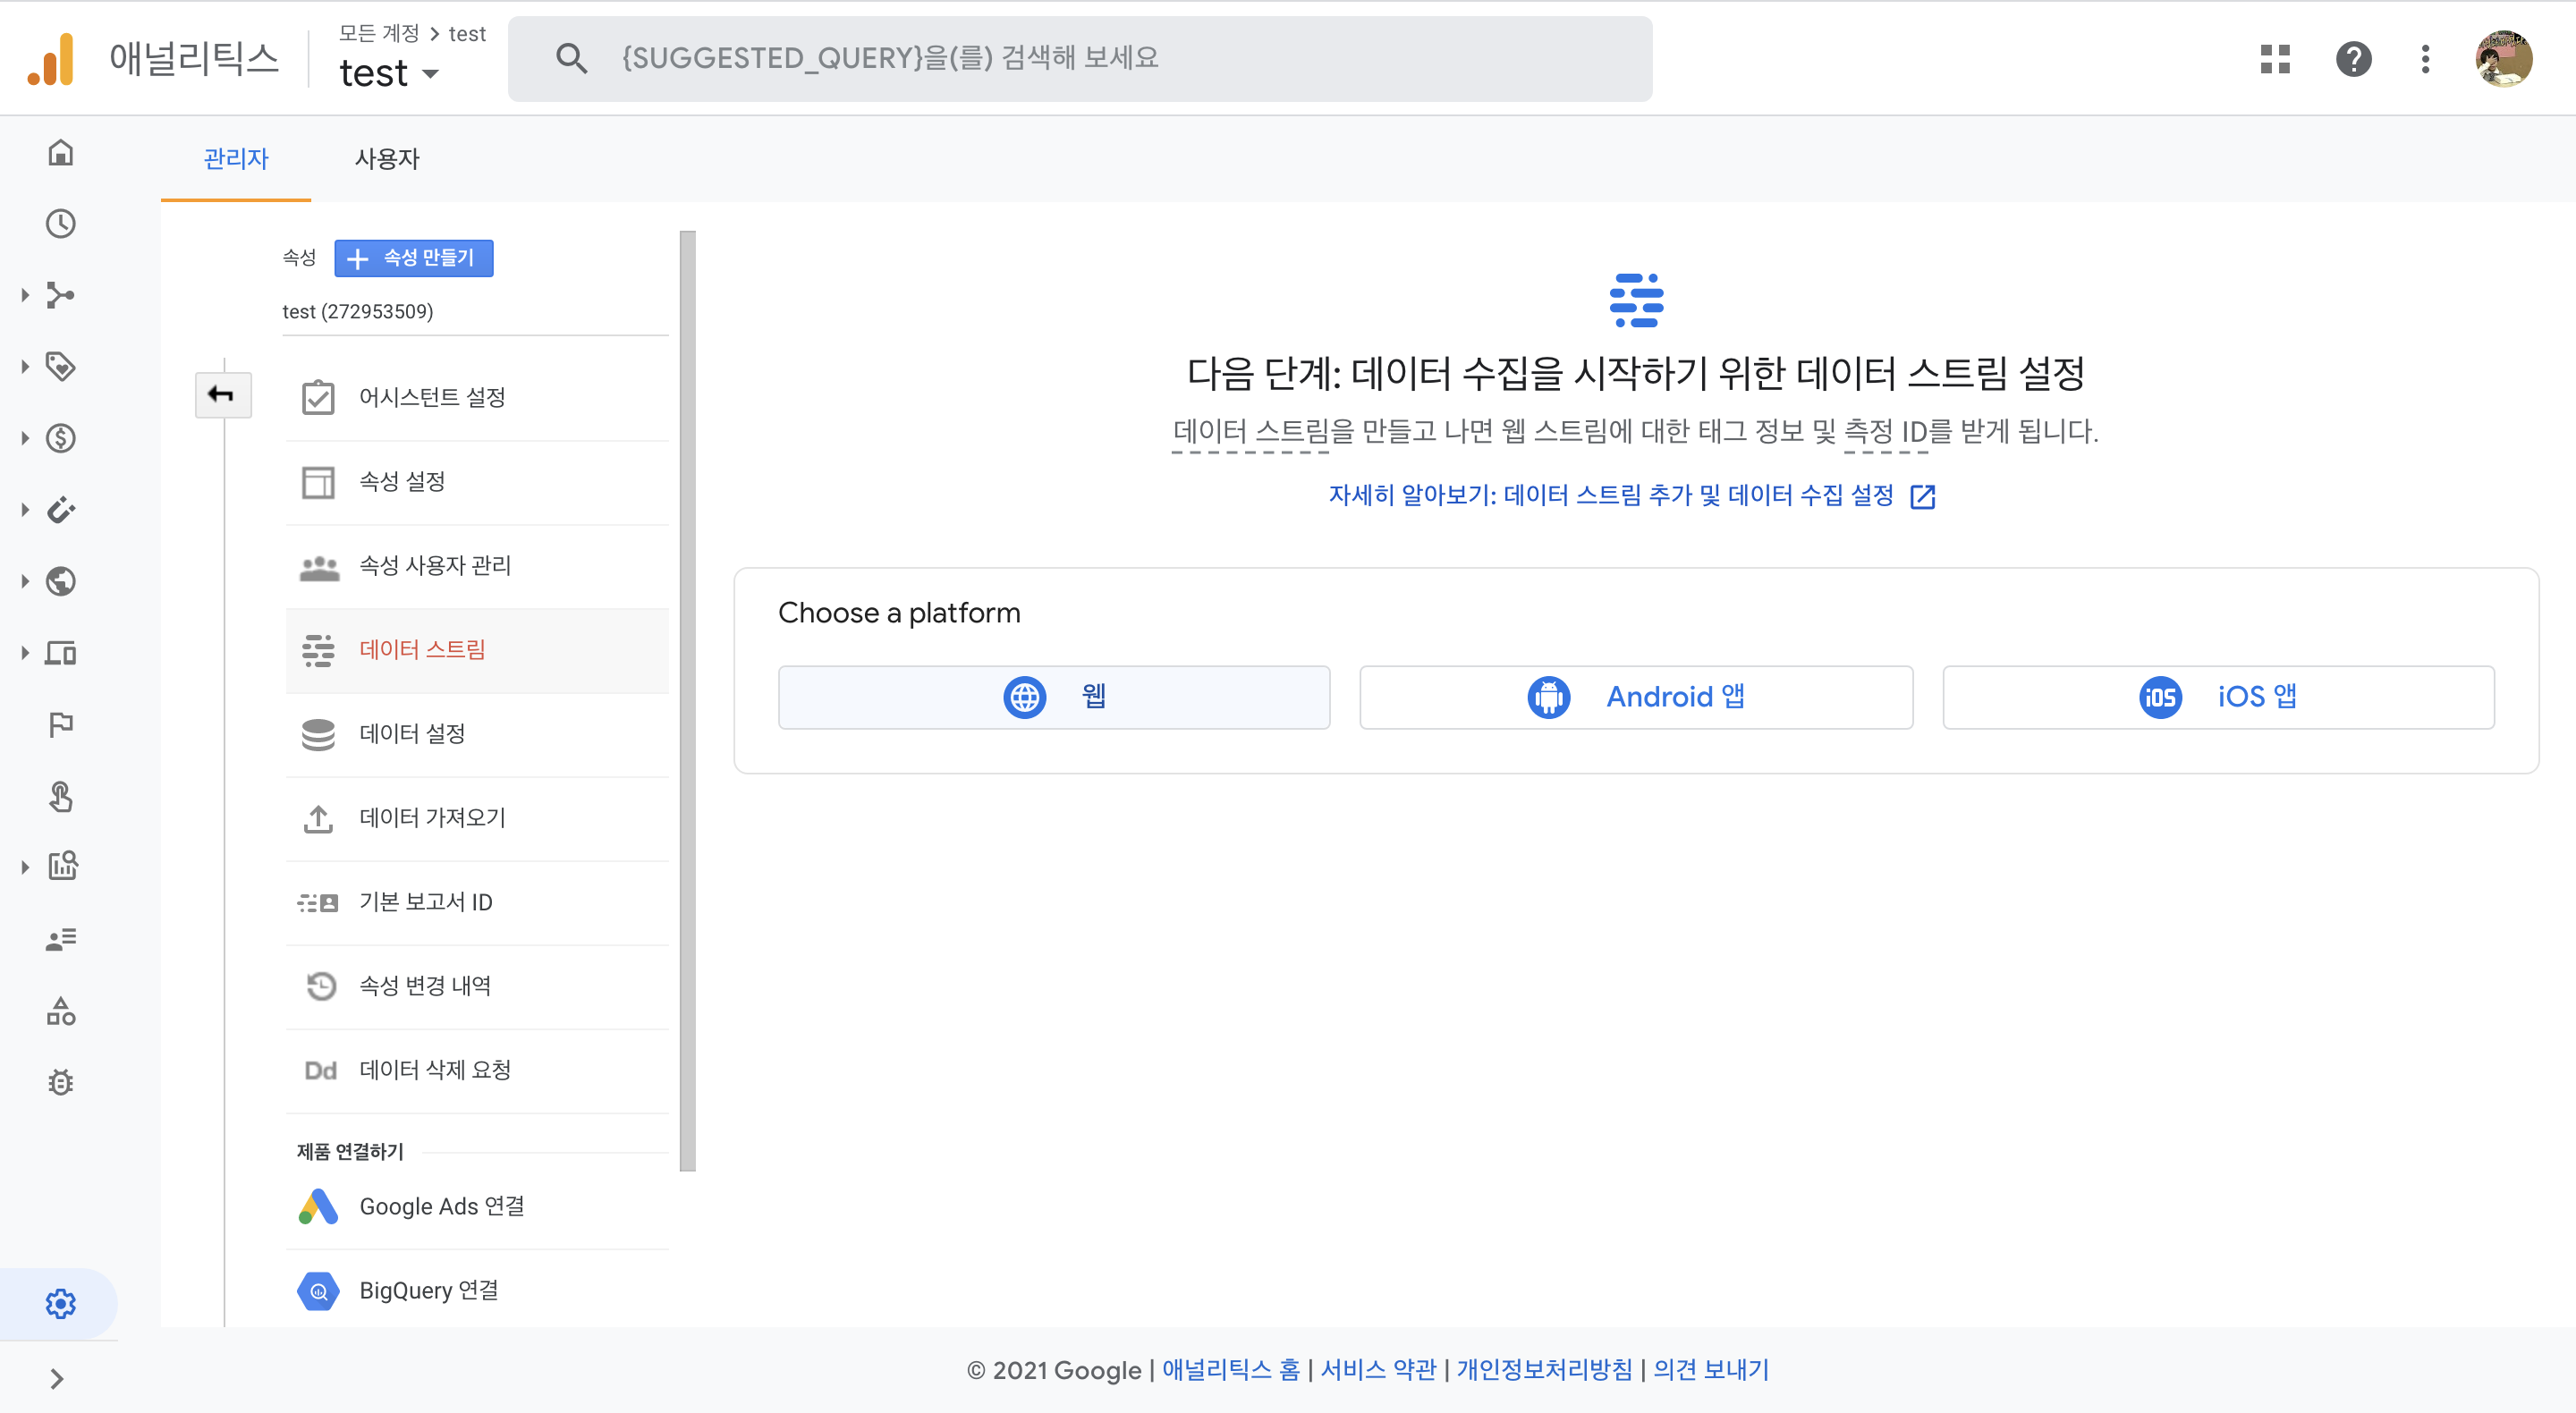Screen dimensions: 2576x1413
Task: Click the Home icon in left sidebar
Action: [61, 152]
